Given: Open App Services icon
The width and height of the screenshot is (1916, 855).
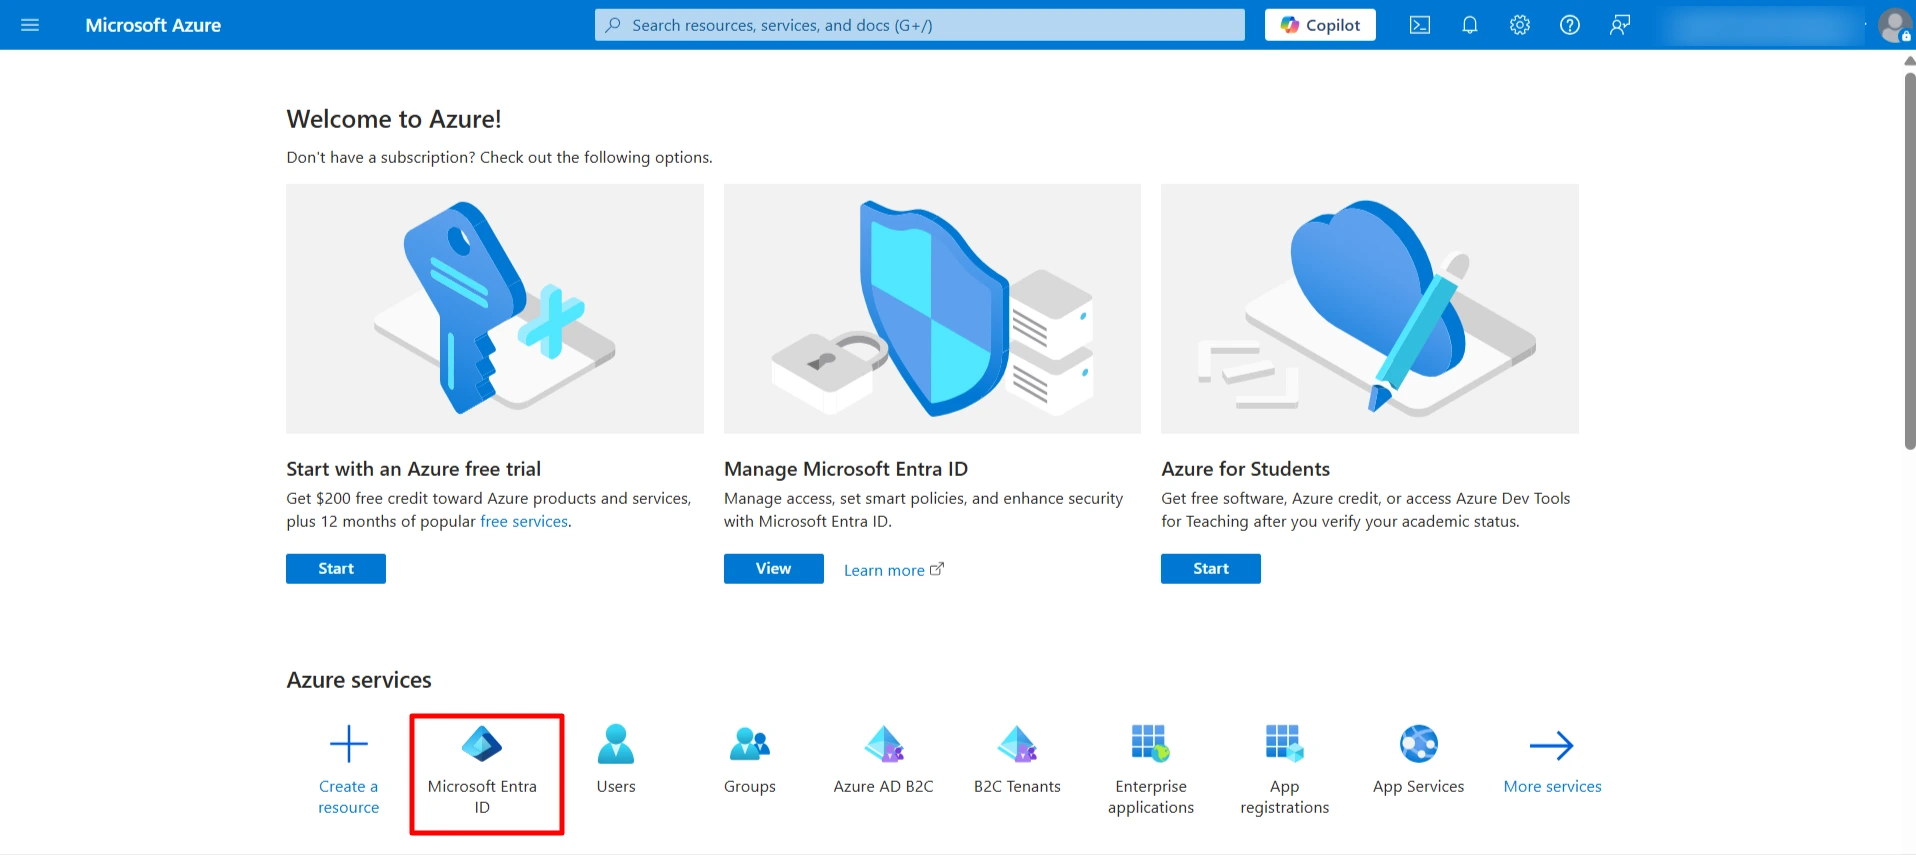Looking at the screenshot, I should 1419,744.
